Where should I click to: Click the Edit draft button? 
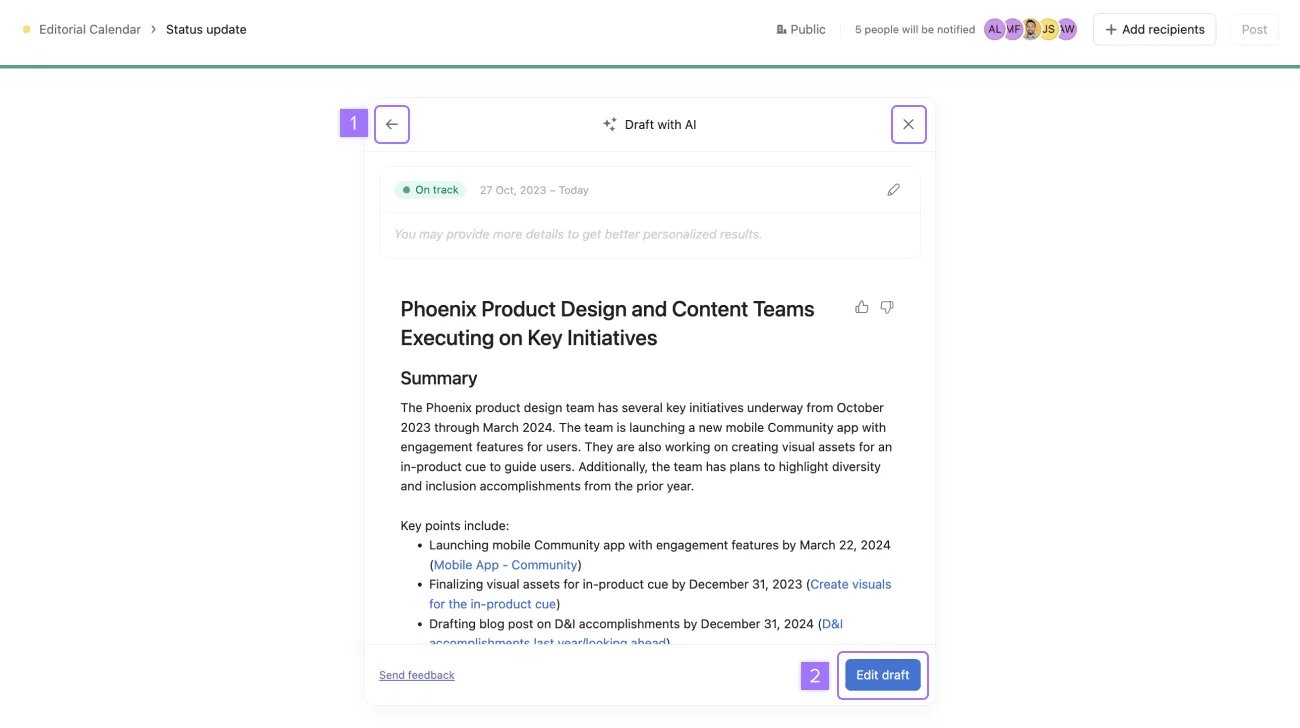point(882,675)
